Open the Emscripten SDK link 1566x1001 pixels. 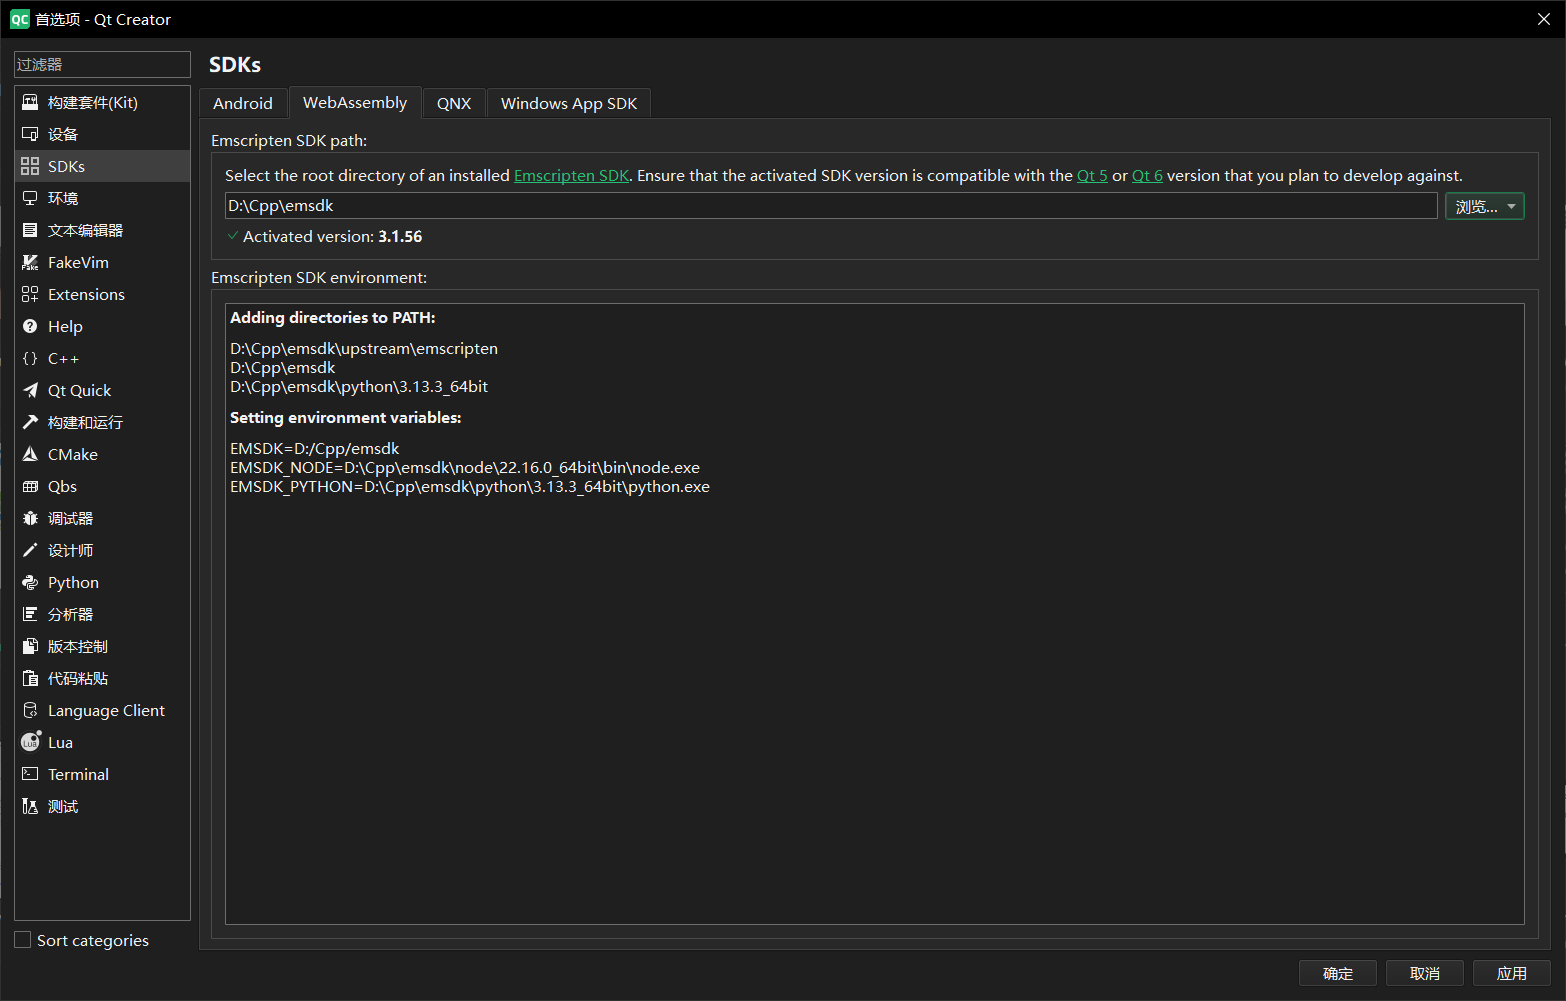571,175
